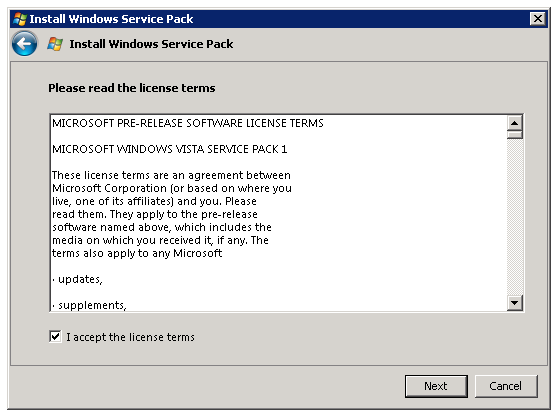Screen dimensions: 559x416
Task: Click the 'updates,' bullet in license text
Action: pos(77,279)
